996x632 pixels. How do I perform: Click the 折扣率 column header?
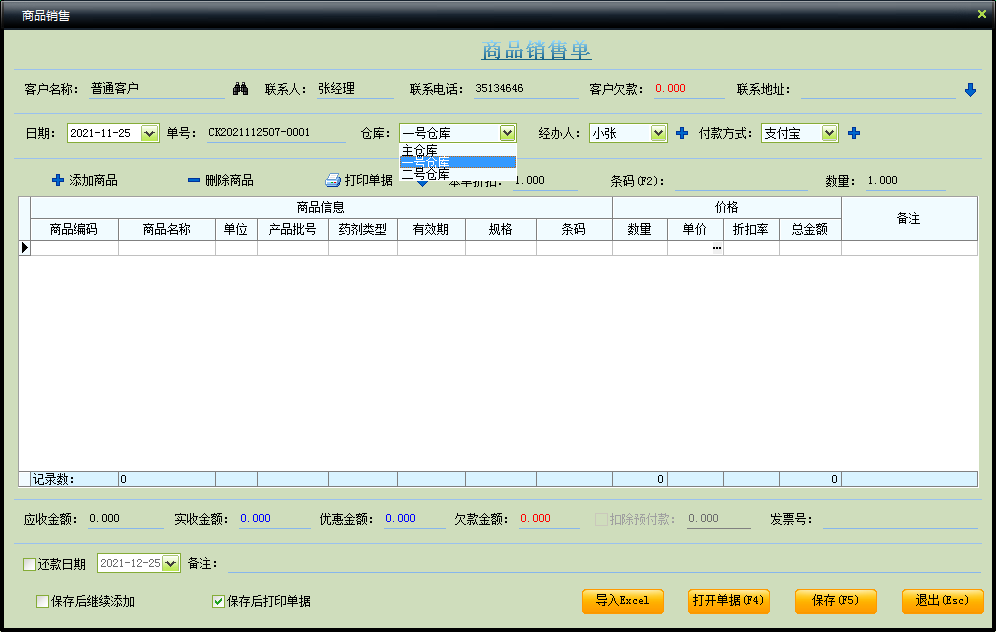coord(751,229)
